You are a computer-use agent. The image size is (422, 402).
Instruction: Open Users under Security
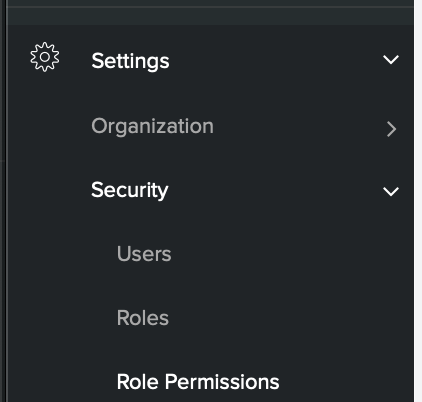[144, 254]
